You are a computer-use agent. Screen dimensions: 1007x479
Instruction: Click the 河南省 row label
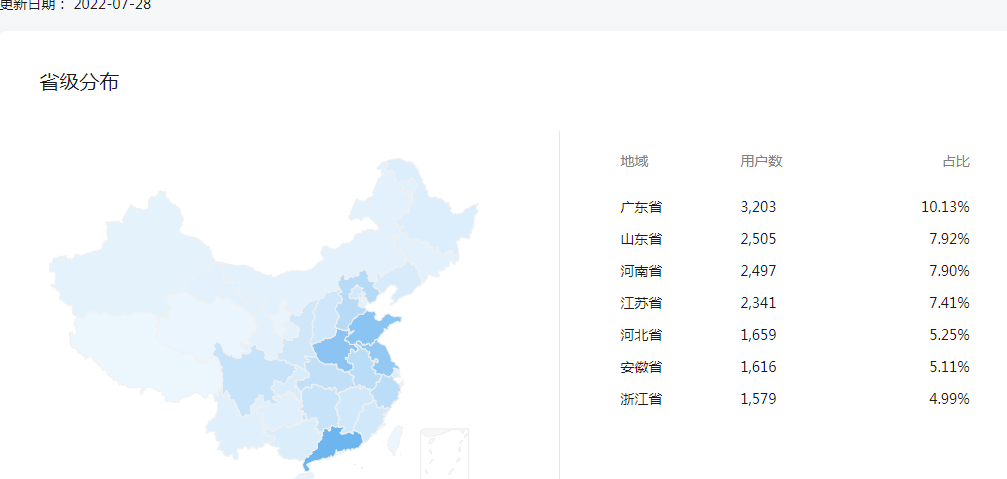(641, 272)
